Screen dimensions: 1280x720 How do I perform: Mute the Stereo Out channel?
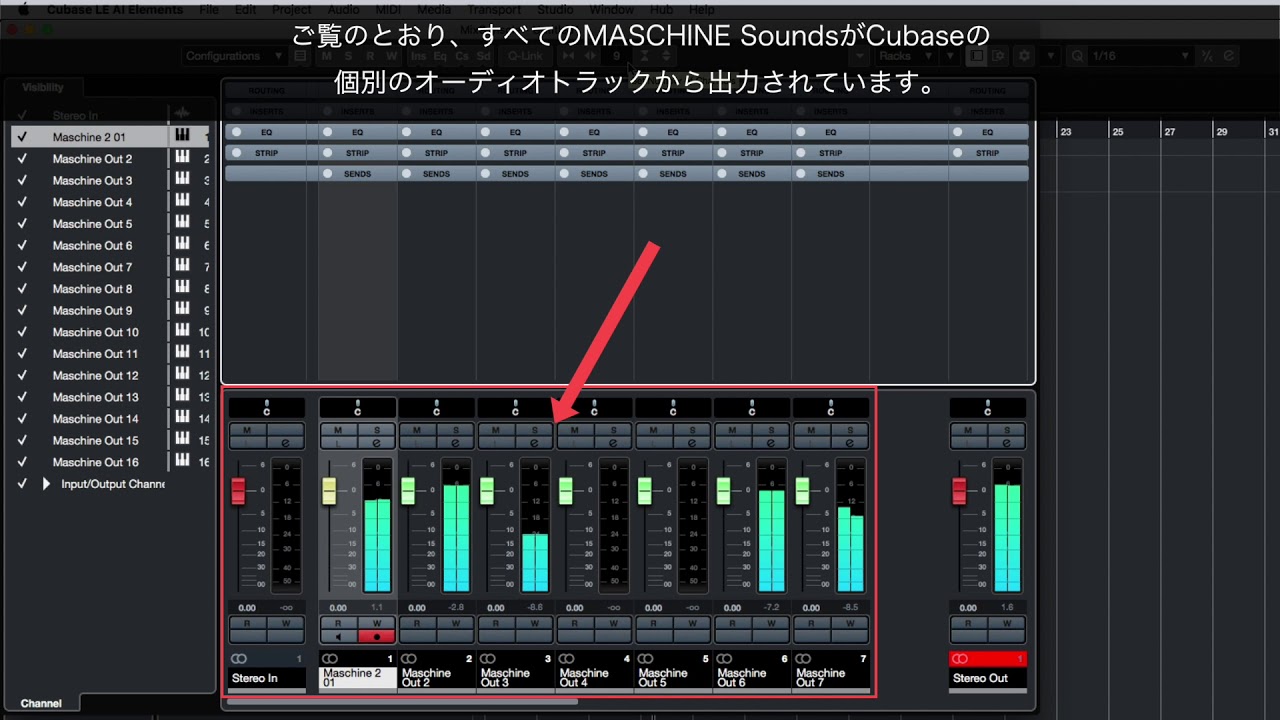click(x=969, y=430)
